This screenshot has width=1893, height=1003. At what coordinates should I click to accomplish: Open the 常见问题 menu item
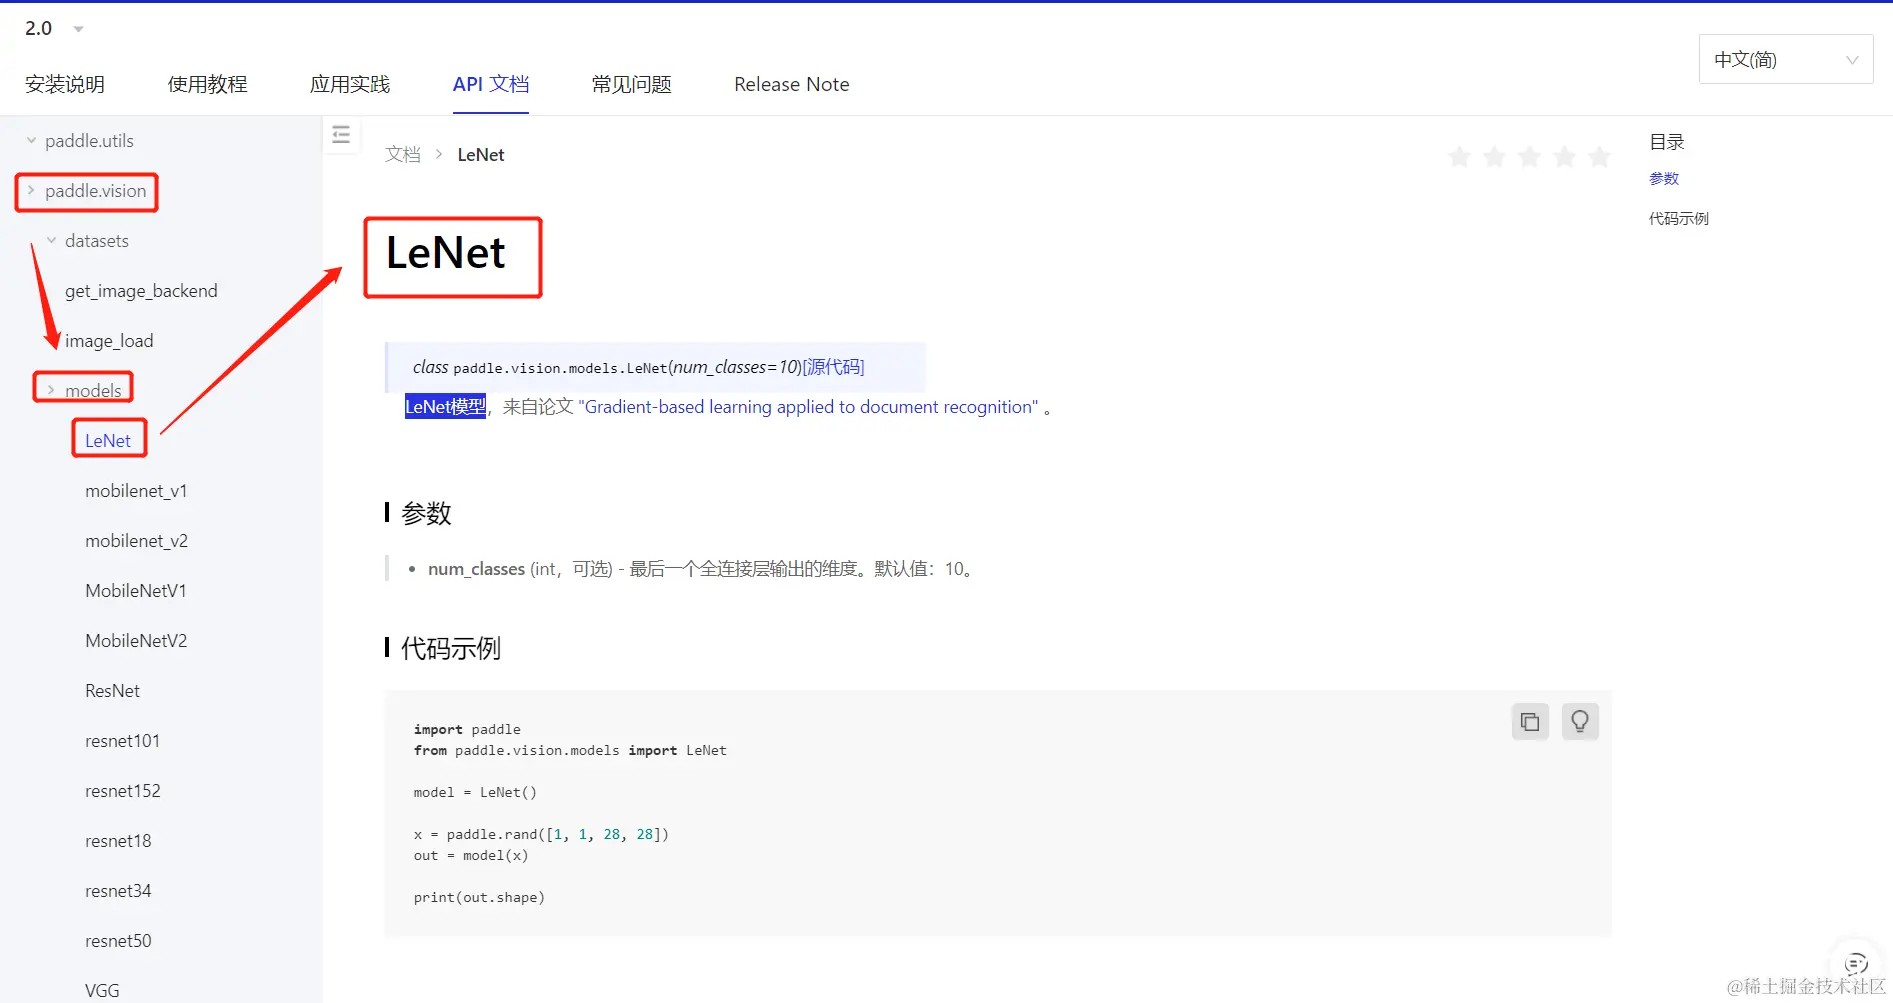click(630, 84)
